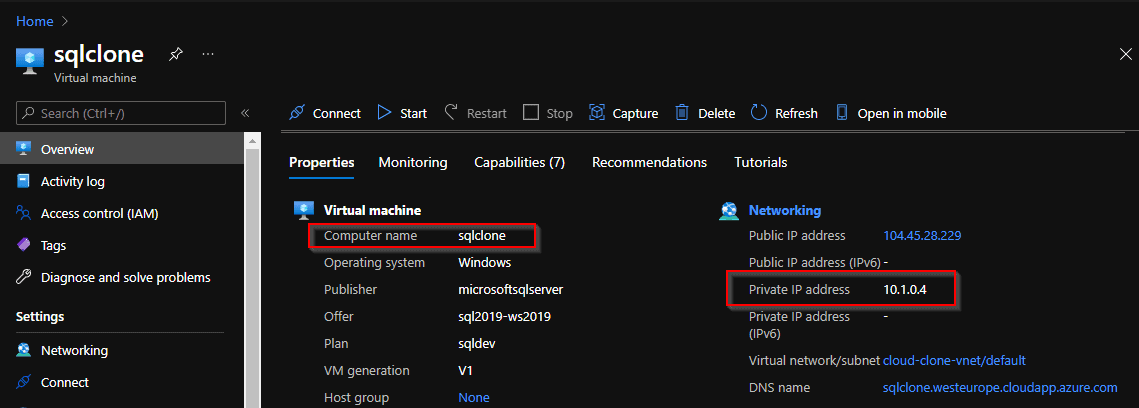
Task: Click the Activity log icon
Action: point(24,181)
